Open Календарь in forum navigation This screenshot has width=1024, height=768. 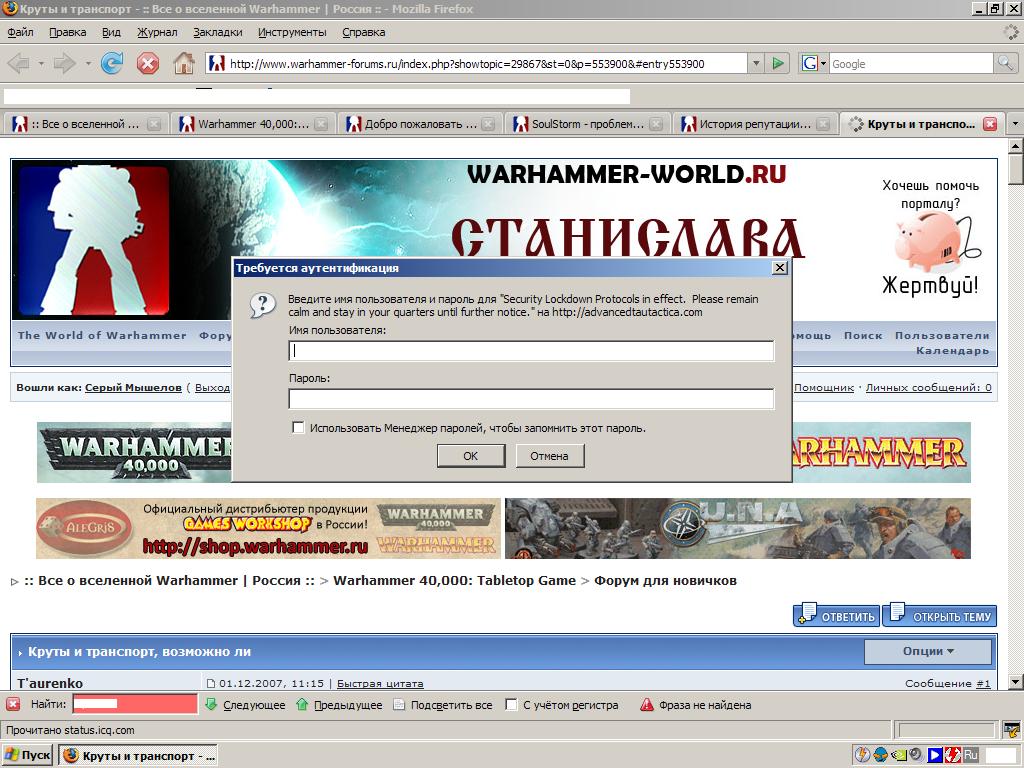click(x=952, y=351)
